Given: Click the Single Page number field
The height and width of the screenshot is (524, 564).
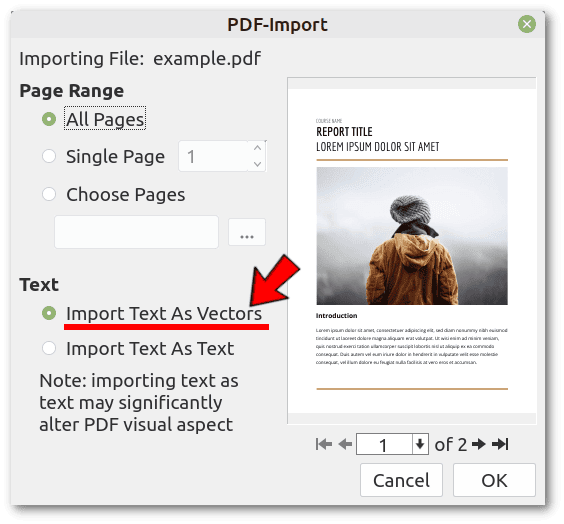Looking at the screenshot, I should pyautogui.click(x=214, y=156).
